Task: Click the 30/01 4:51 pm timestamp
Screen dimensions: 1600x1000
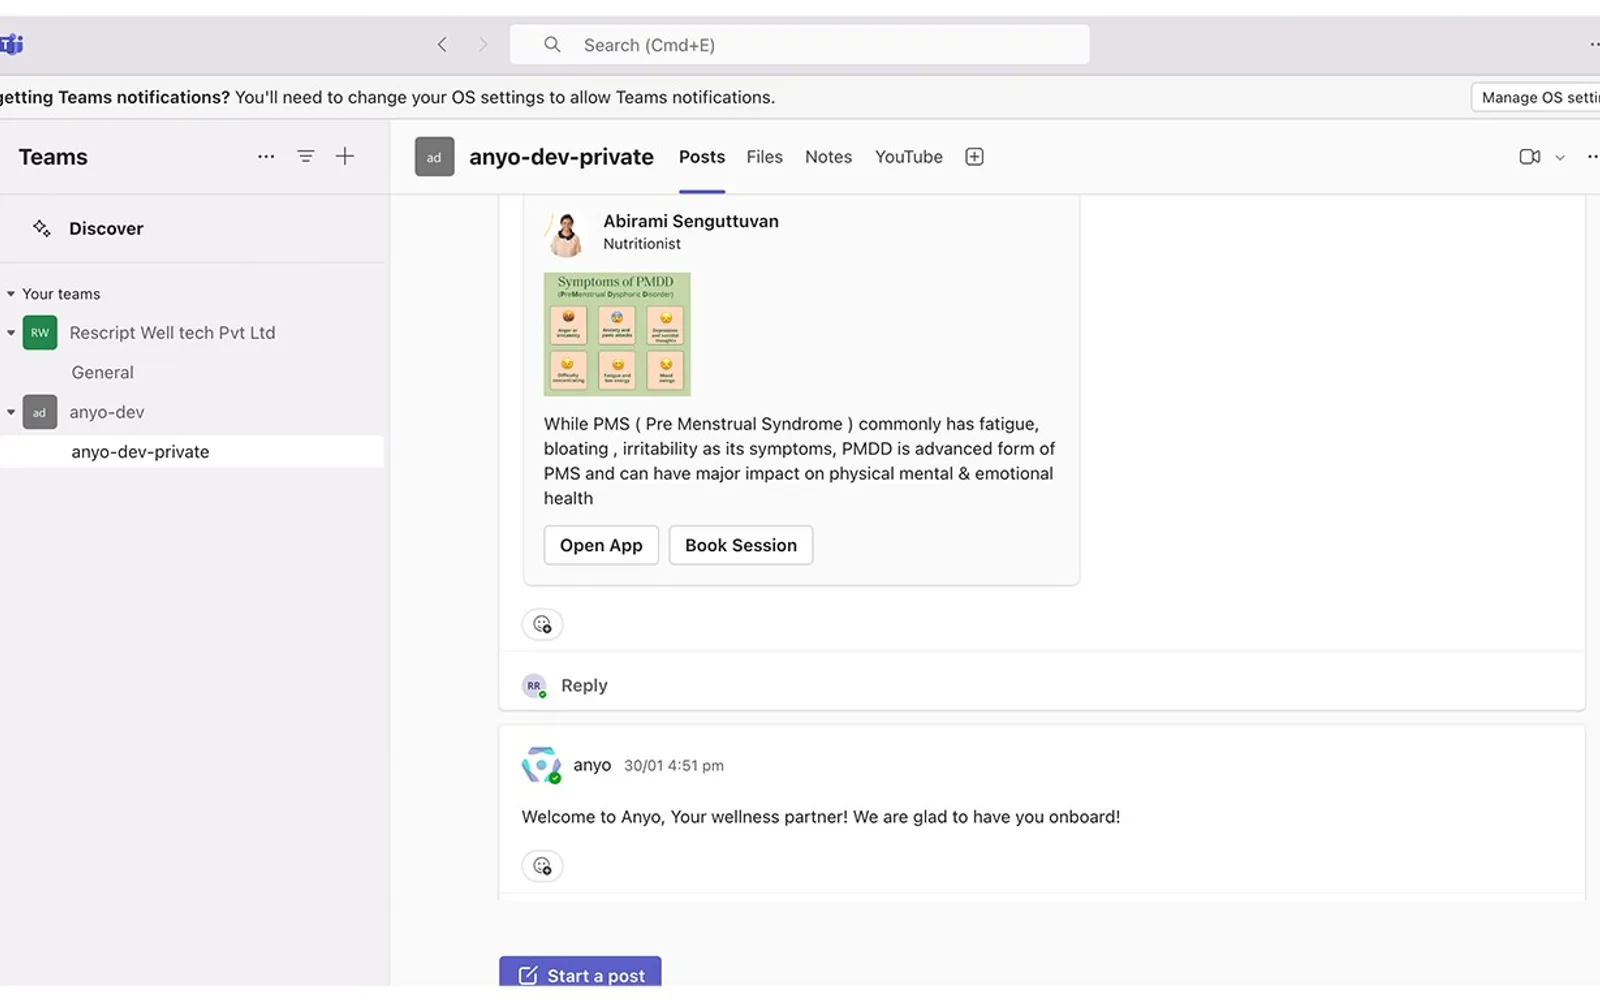Action: [674, 765]
